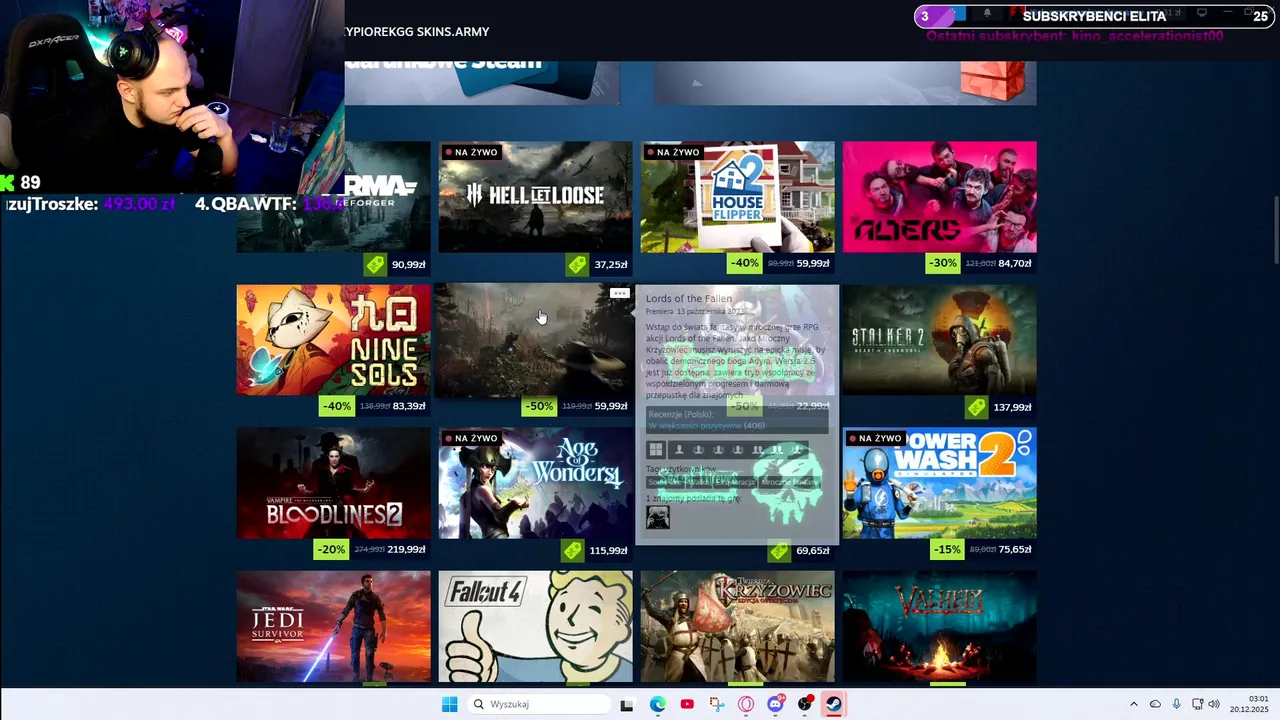Click the Lords of the Fallen popup title
This screenshot has width=1280, height=720.
point(689,299)
